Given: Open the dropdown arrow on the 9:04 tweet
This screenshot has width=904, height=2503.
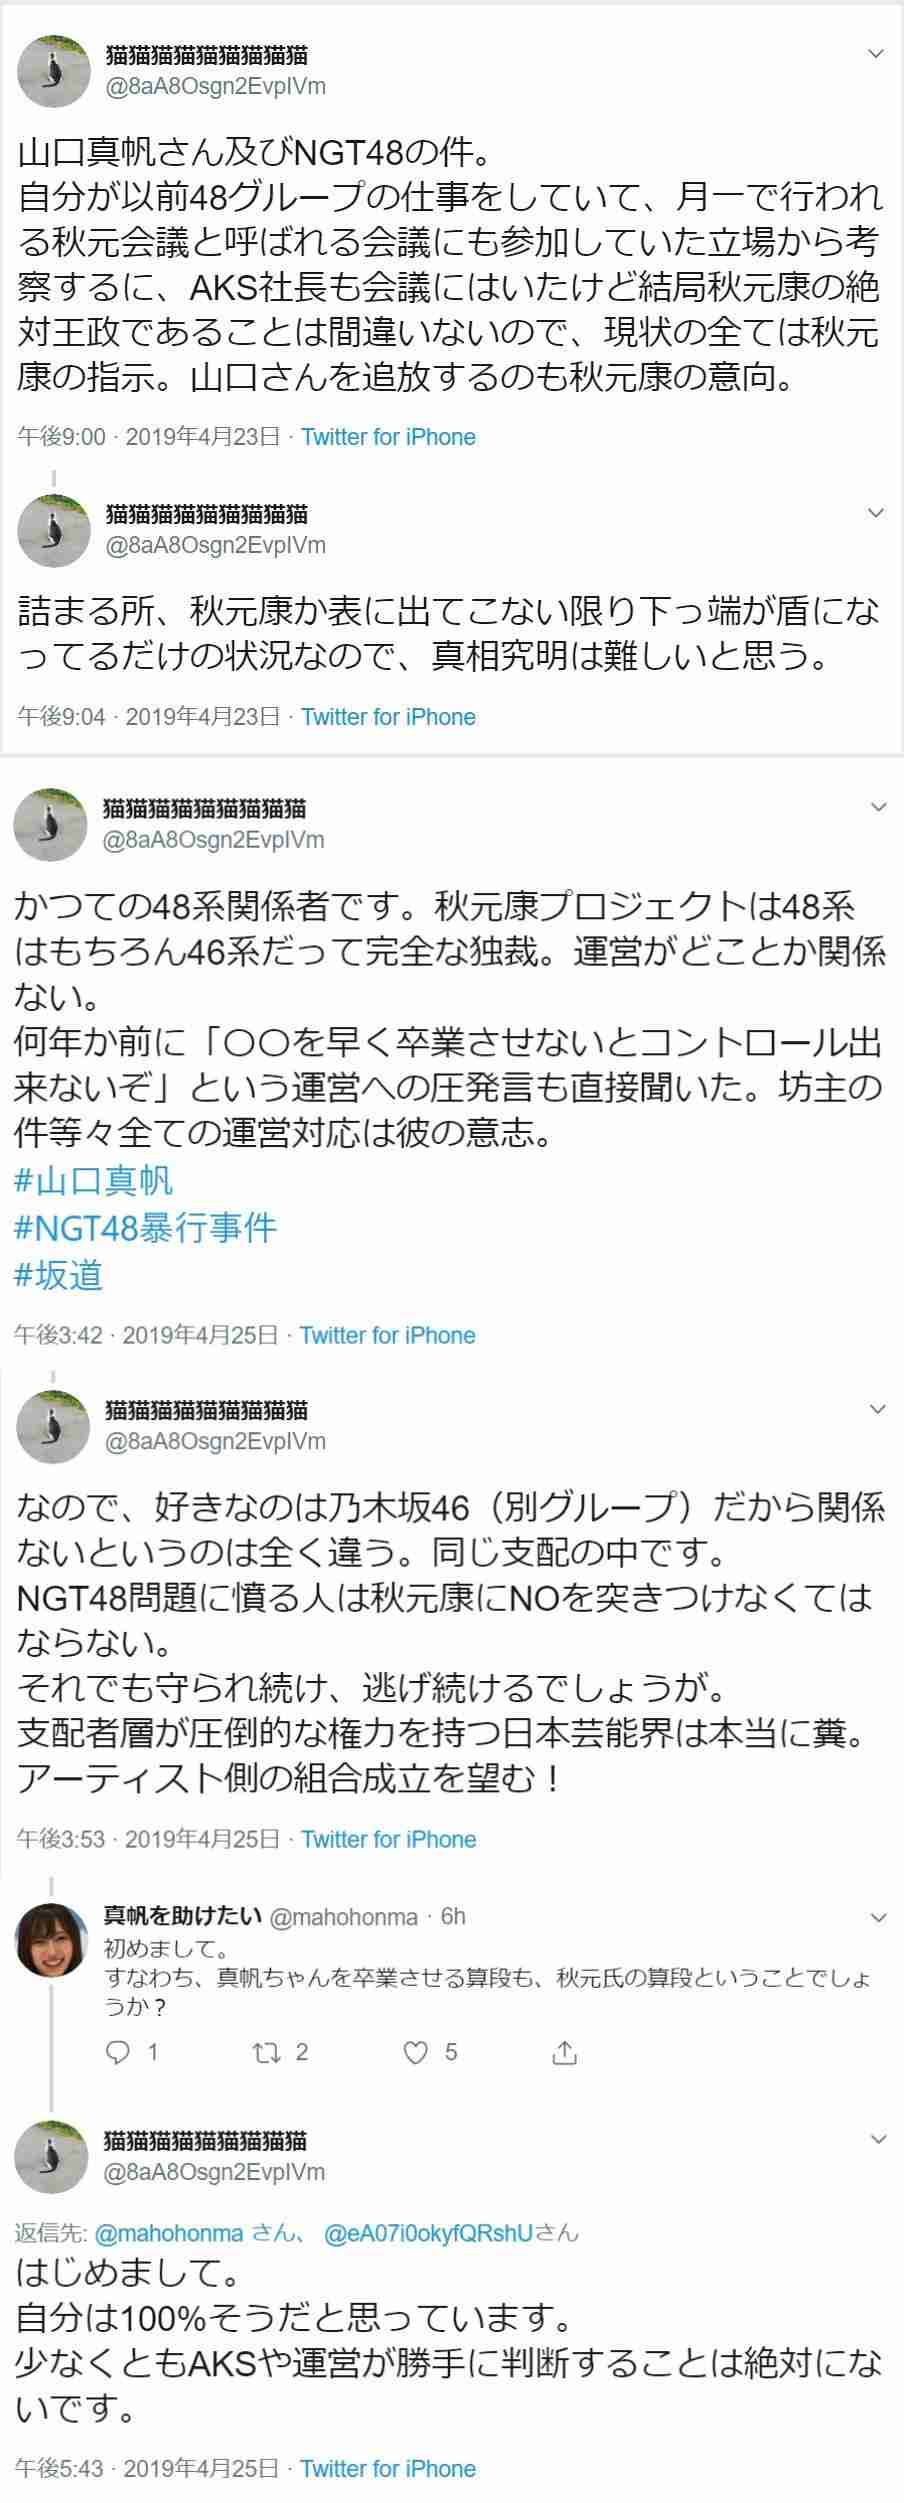Looking at the screenshot, I should [x=876, y=513].
